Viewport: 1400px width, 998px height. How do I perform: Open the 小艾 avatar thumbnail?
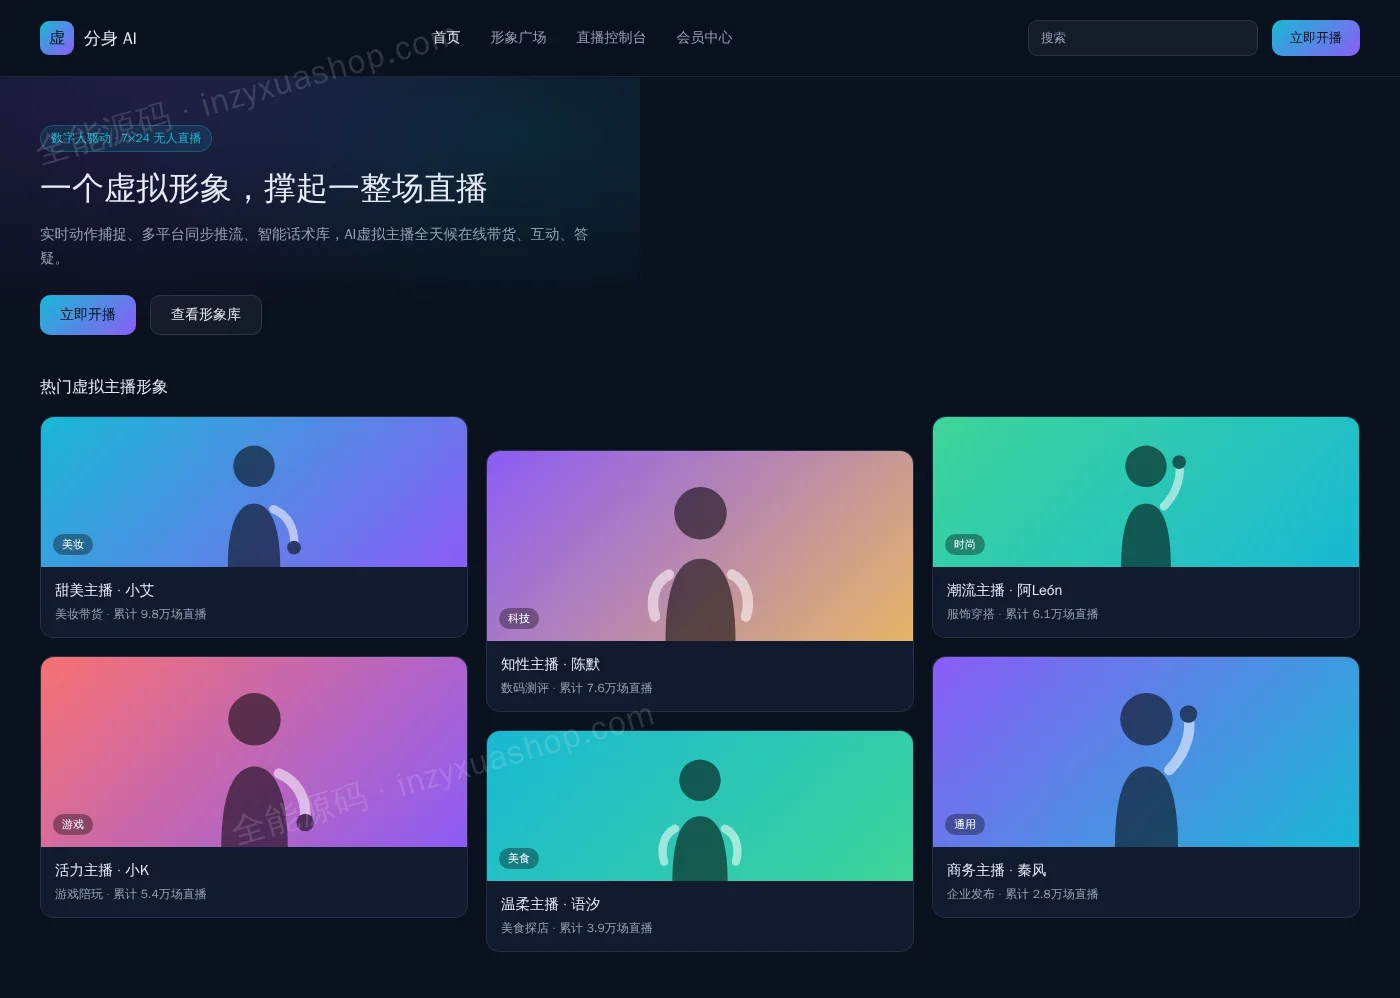click(x=254, y=492)
